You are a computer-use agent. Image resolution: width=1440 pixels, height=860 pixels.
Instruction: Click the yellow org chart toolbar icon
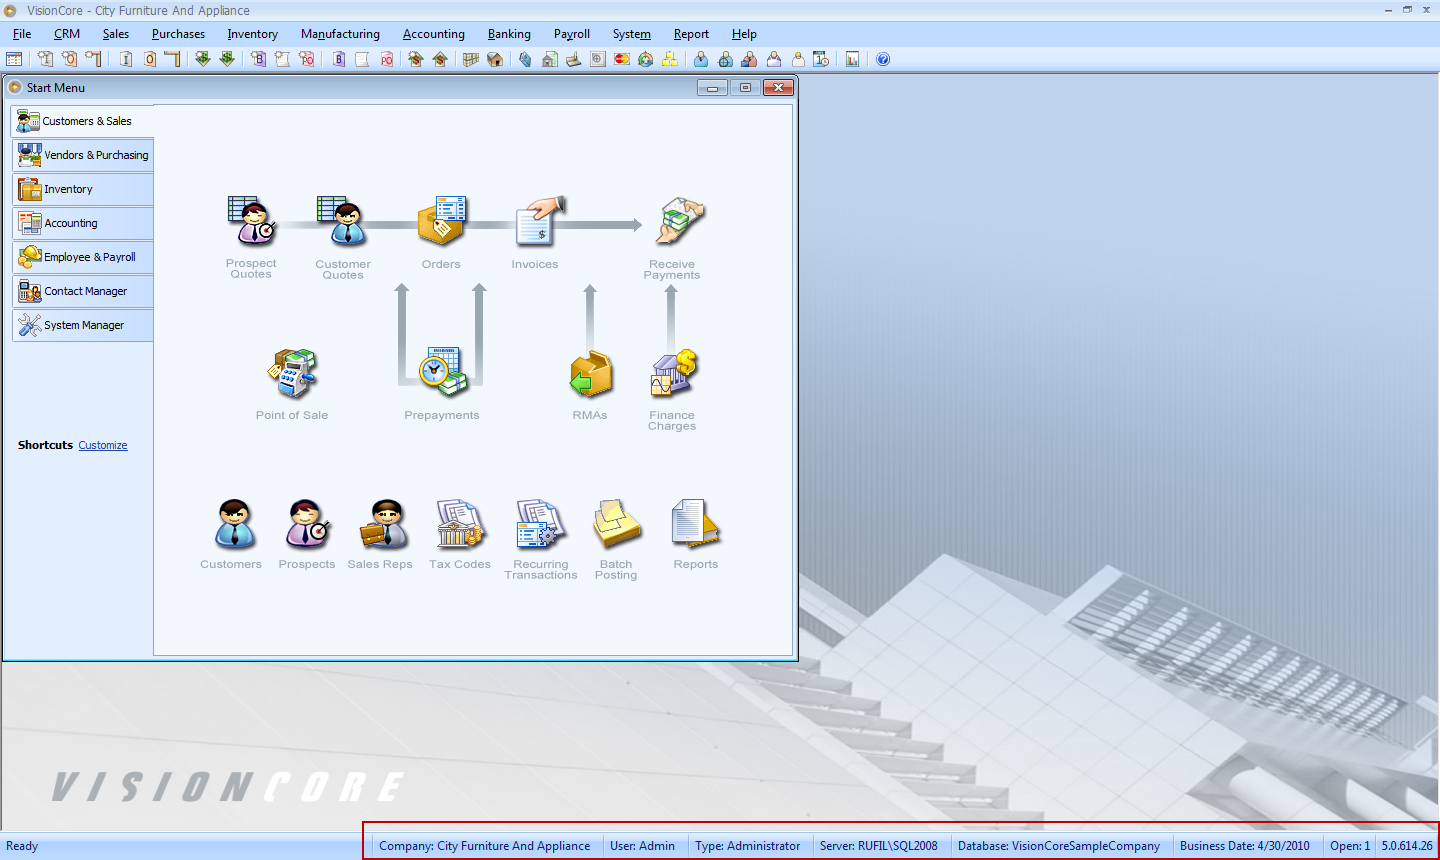[670, 59]
